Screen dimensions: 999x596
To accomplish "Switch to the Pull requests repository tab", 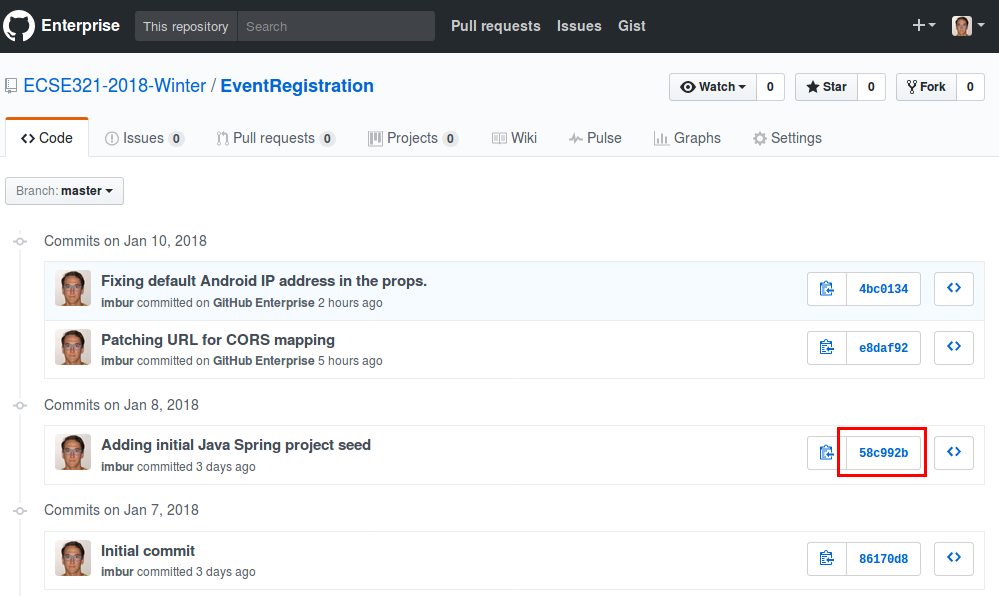I will coord(276,138).
